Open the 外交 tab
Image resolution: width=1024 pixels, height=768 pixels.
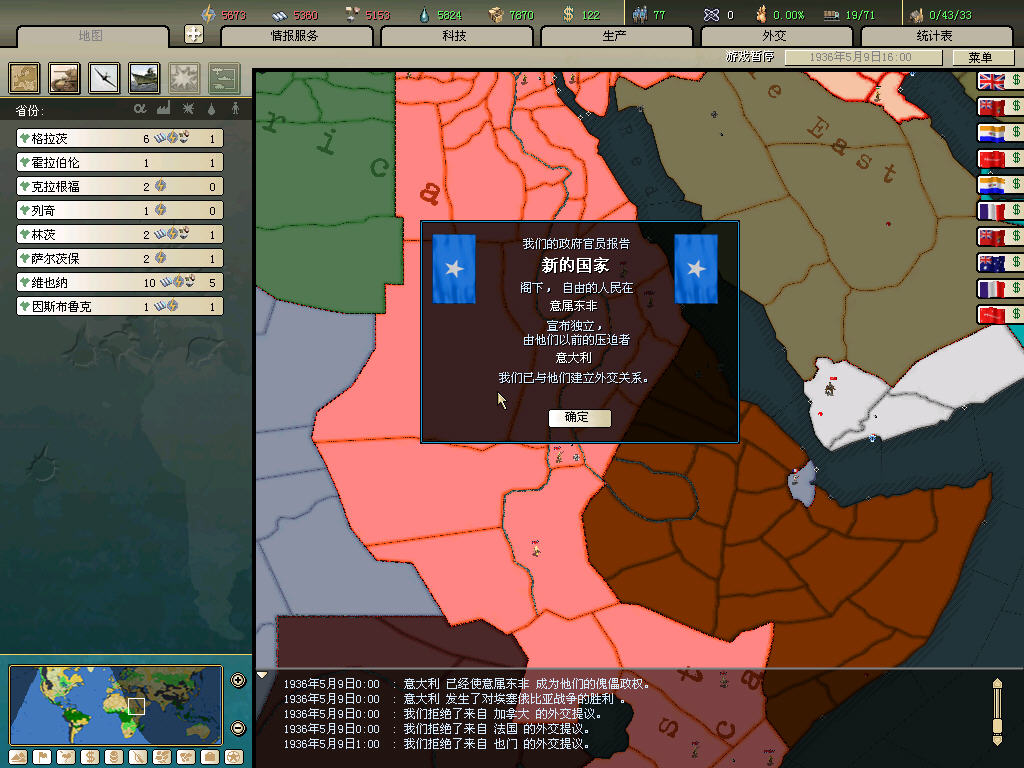tap(774, 36)
